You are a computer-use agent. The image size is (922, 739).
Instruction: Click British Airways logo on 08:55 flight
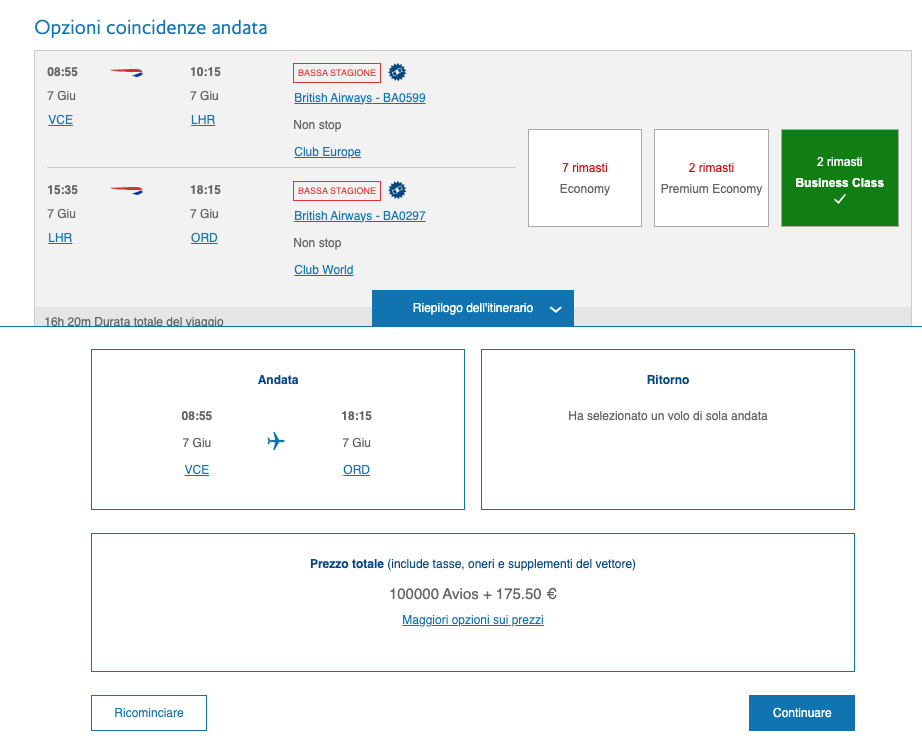click(127, 72)
